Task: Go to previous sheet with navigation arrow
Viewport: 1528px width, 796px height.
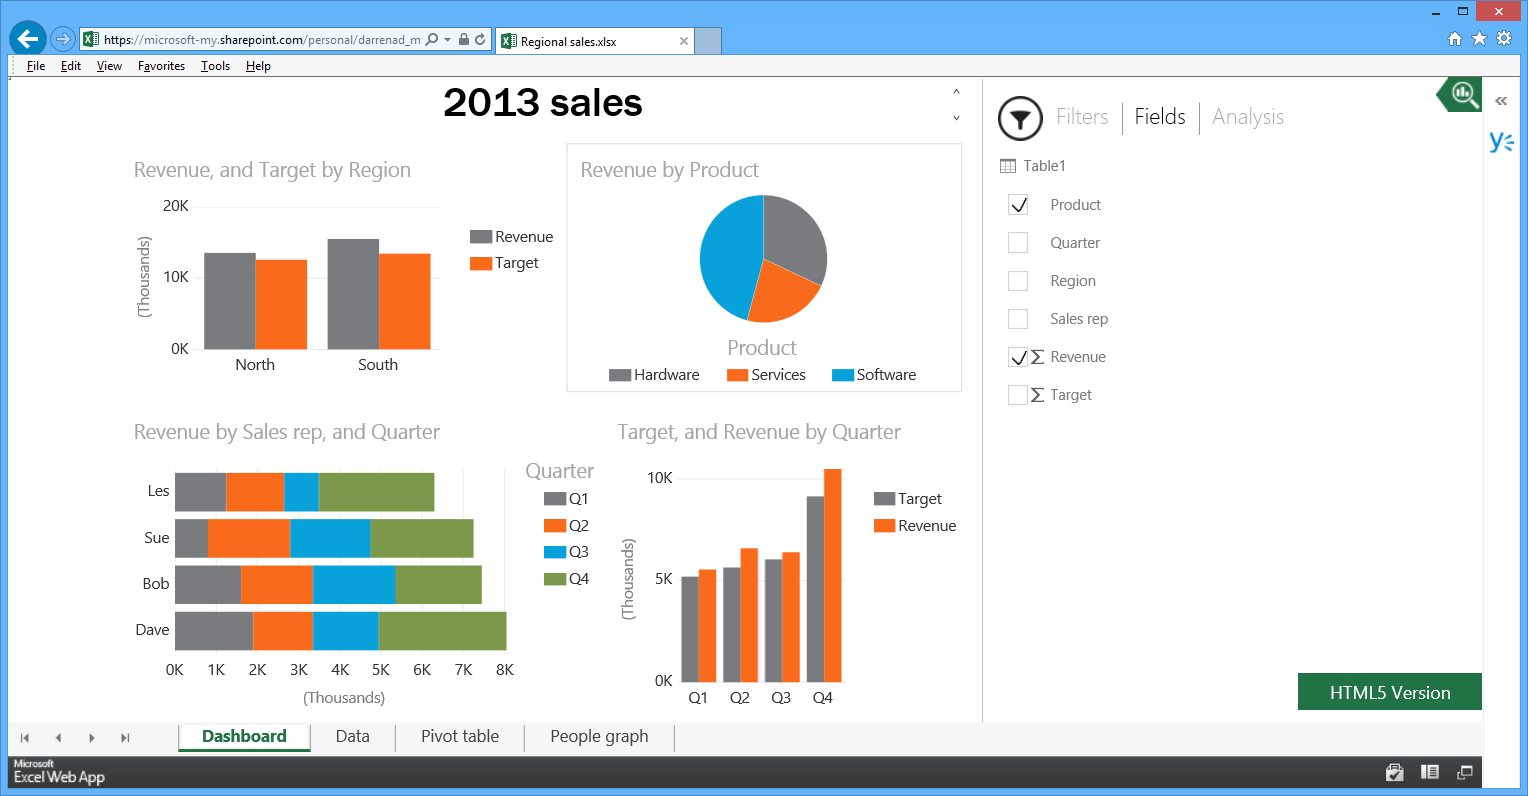Action: (x=58, y=738)
